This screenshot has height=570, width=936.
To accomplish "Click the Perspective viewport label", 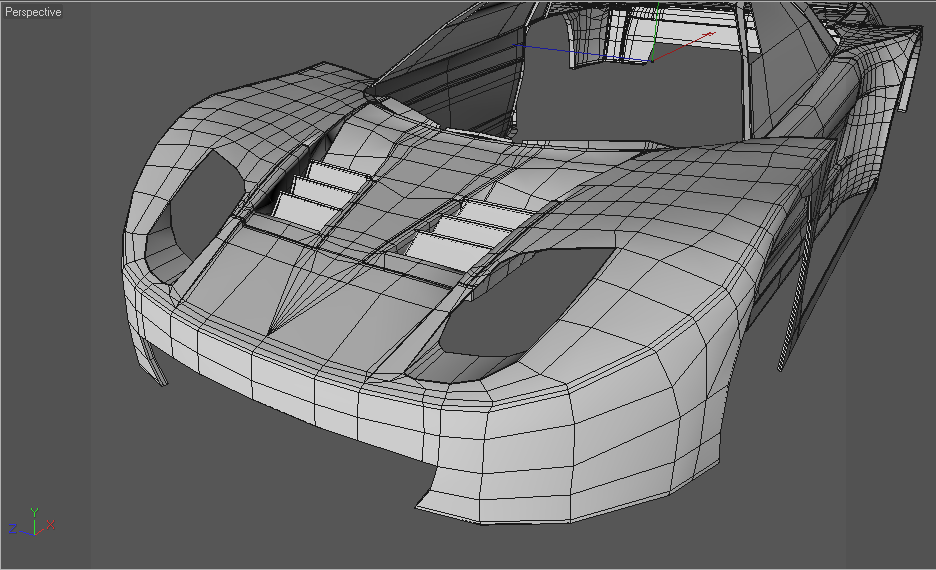I will point(33,12).
